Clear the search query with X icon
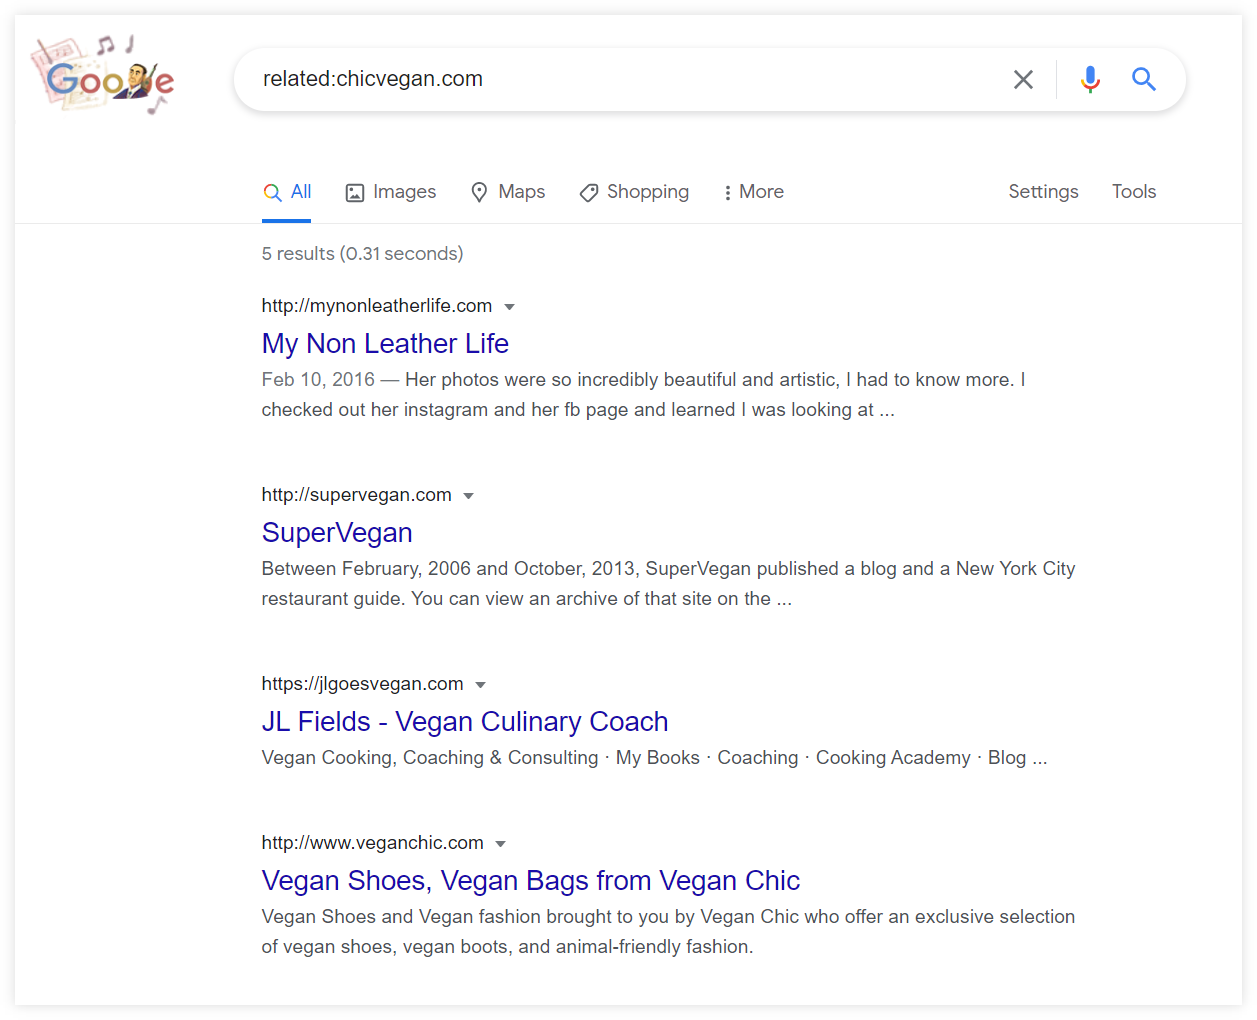The width and height of the screenshot is (1257, 1020). click(1023, 80)
